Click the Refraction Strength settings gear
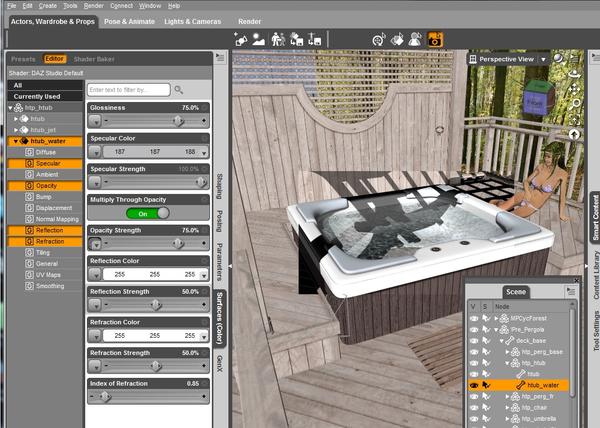600x428 pixels. [205, 353]
